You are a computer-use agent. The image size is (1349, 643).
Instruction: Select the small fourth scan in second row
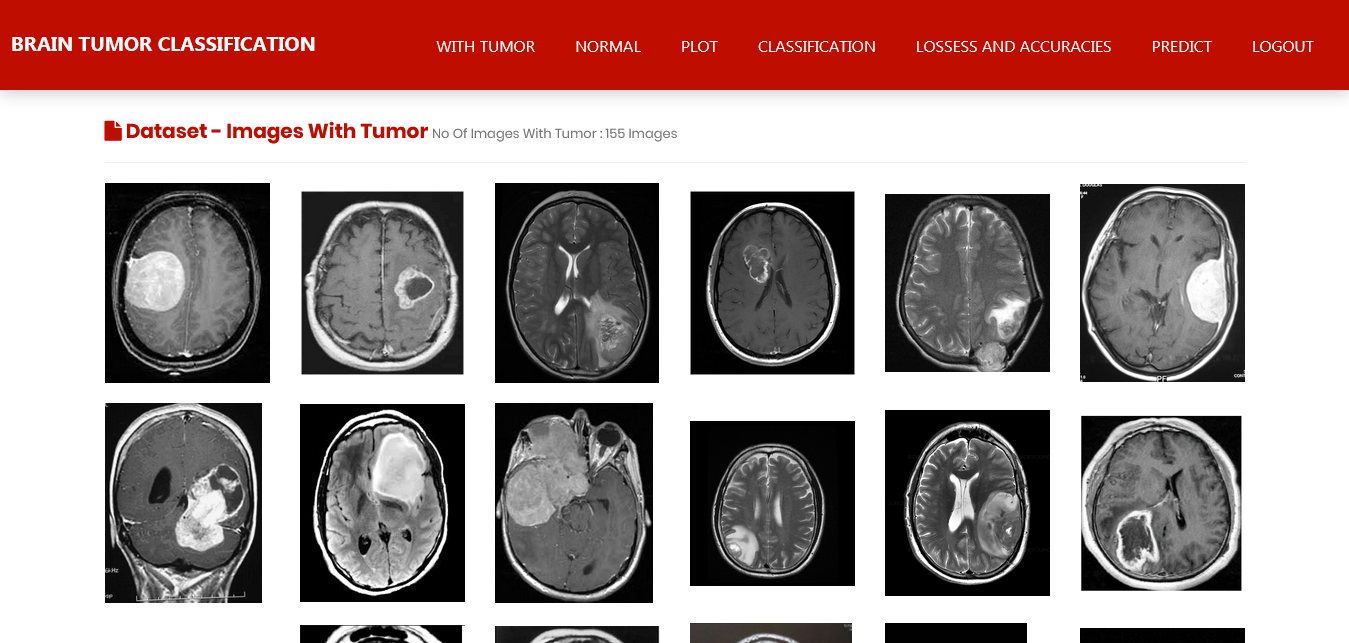[772, 503]
